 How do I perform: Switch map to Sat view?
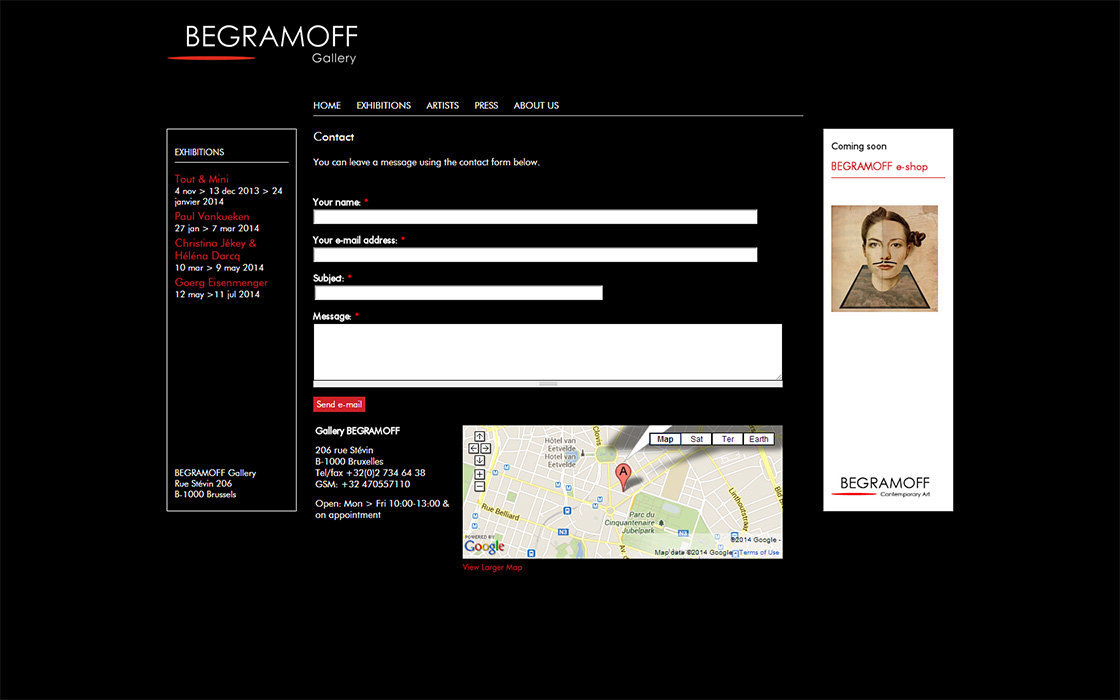(x=696, y=439)
